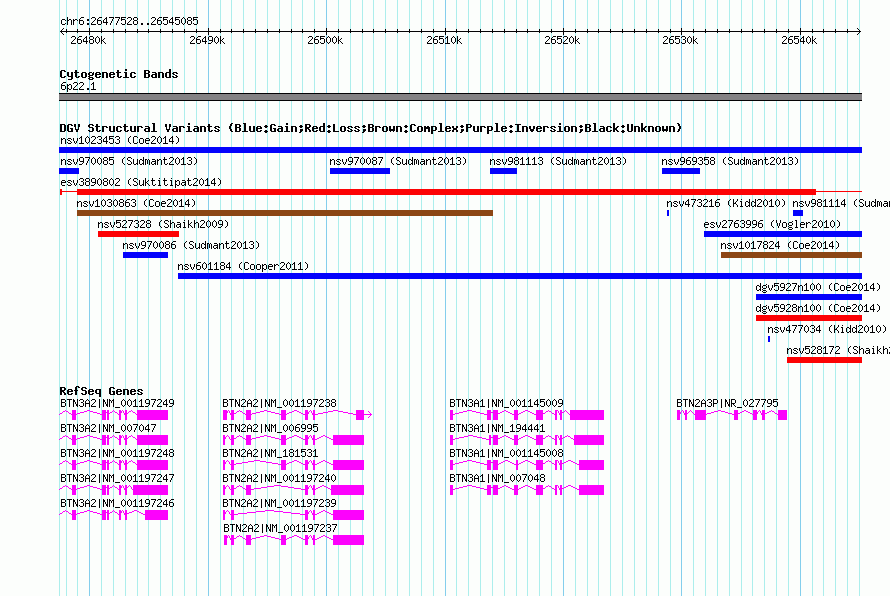The height and width of the screenshot is (596, 890).
Task: Select nsv970086 (Sudmant2013) variant label
Action: 191,245
